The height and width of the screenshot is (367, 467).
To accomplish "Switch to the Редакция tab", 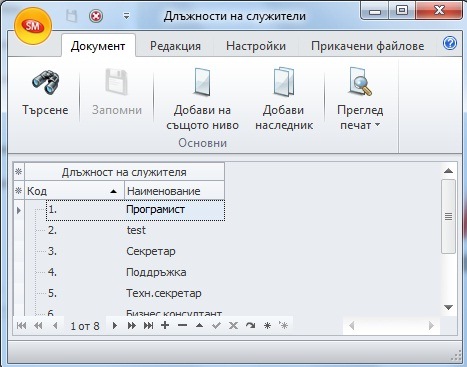I will (175, 46).
